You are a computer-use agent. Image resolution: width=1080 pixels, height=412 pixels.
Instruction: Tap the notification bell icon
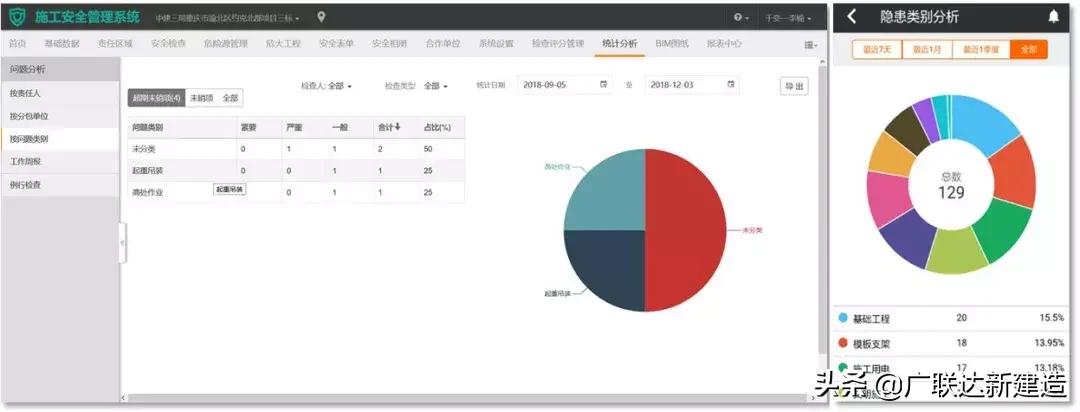click(x=1053, y=17)
